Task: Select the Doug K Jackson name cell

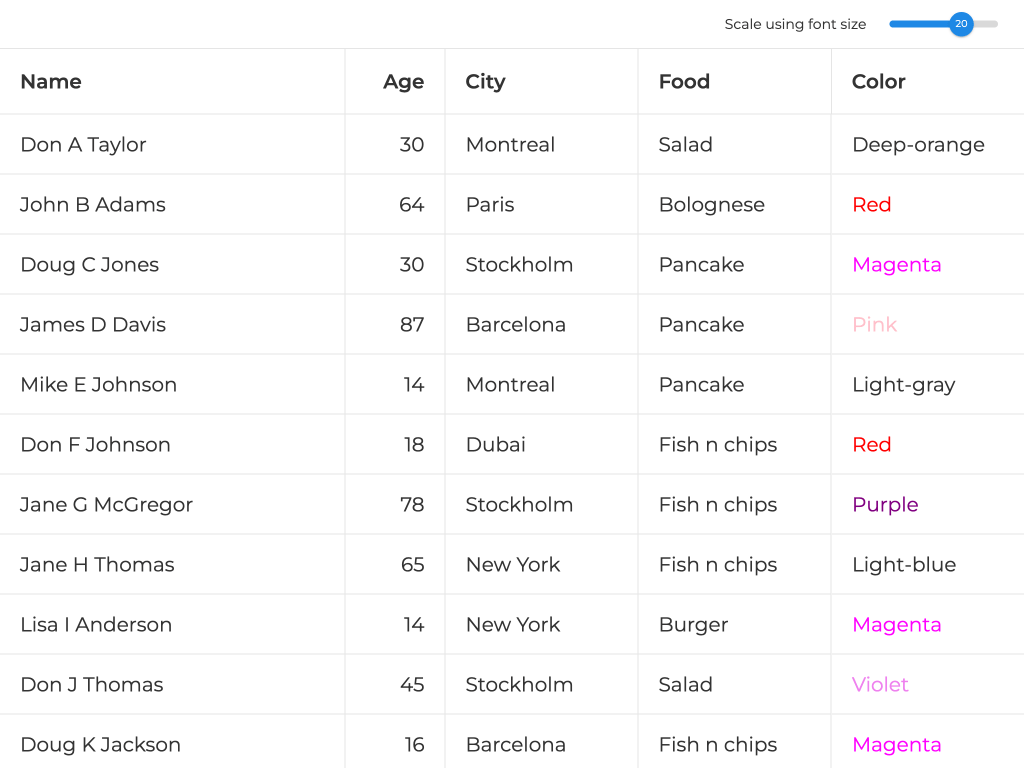Action: click(100, 744)
